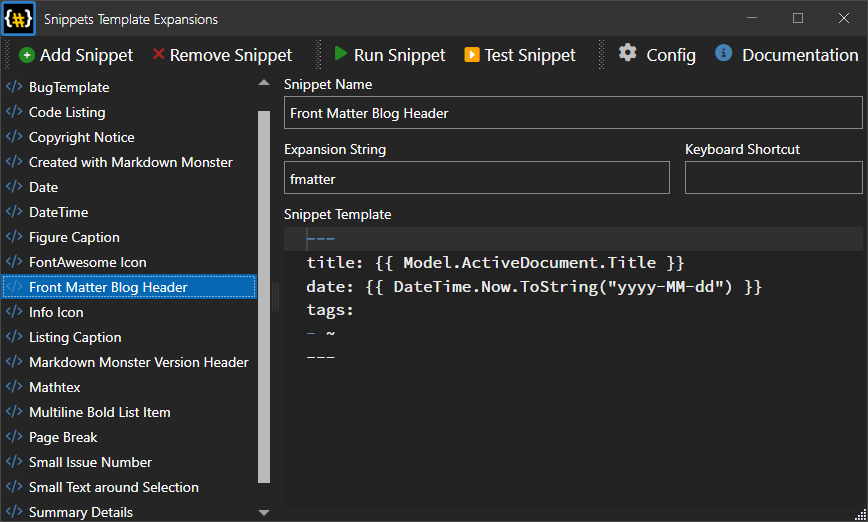
Task: Select the Info Icon snippet
Action: pos(56,312)
